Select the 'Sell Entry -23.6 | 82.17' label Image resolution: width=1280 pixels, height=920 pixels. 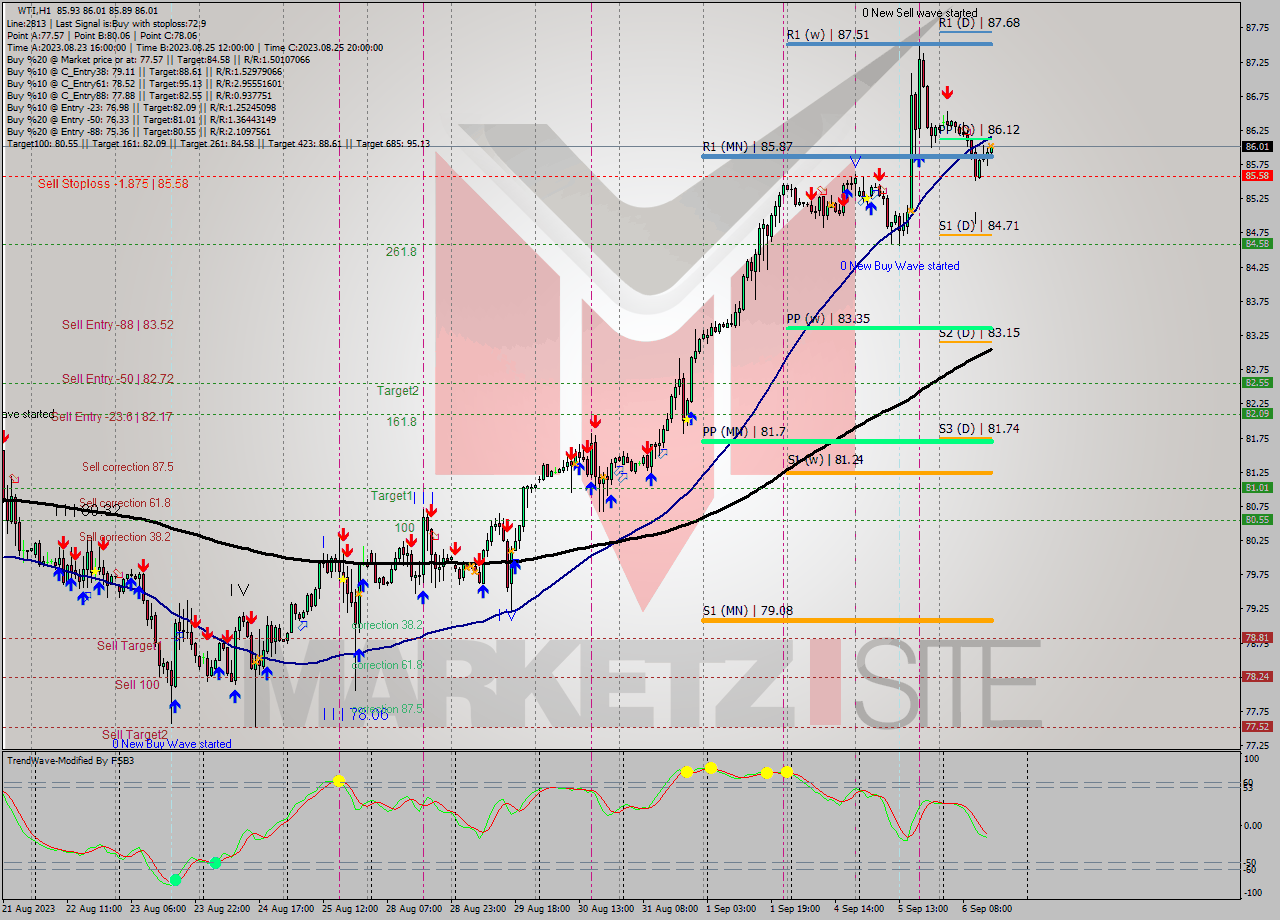tap(111, 417)
